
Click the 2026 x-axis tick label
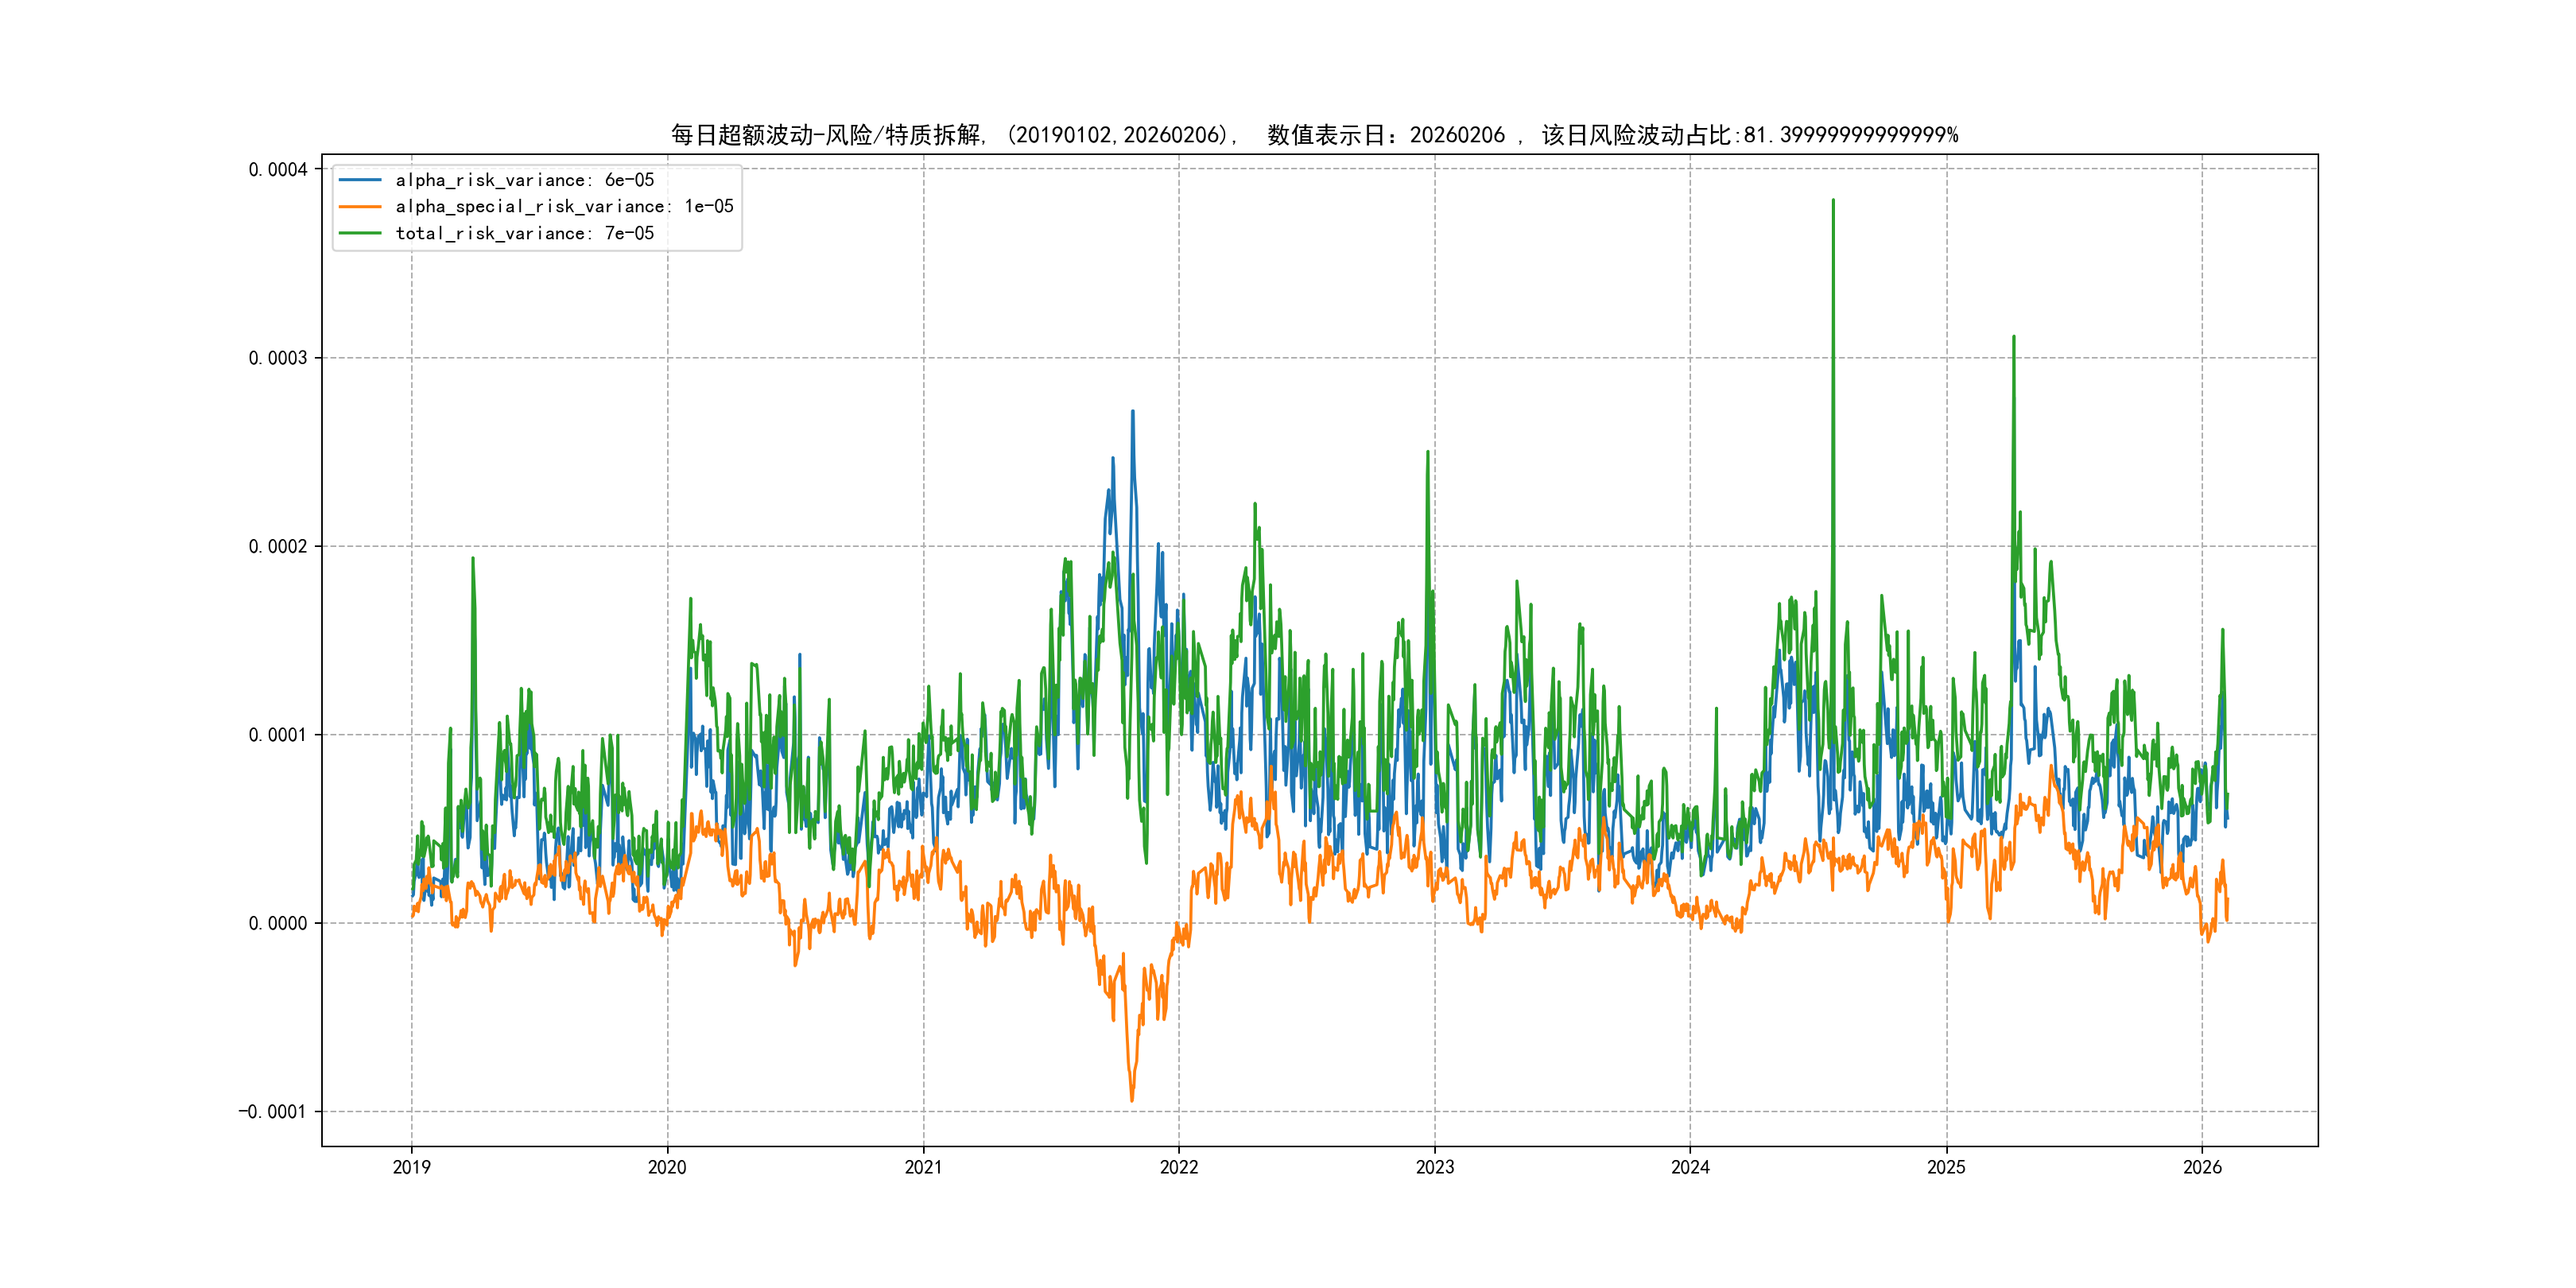[2202, 1167]
